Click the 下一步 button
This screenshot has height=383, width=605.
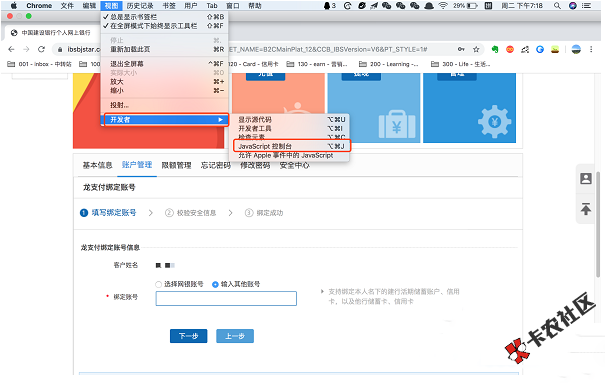(188, 336)
